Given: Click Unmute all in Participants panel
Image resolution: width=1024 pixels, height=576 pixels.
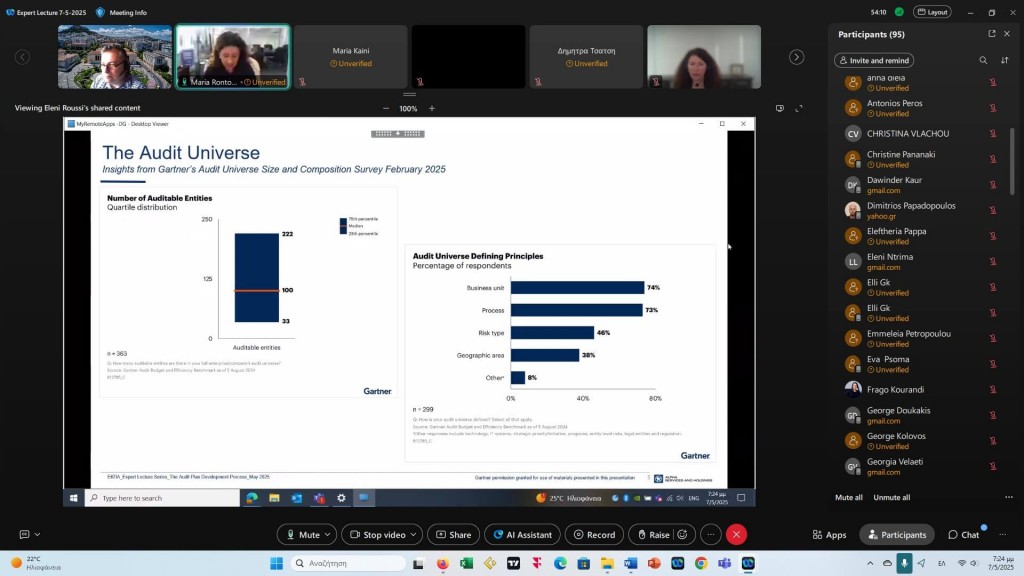Looking at the screenshot, I should [891, 498].
